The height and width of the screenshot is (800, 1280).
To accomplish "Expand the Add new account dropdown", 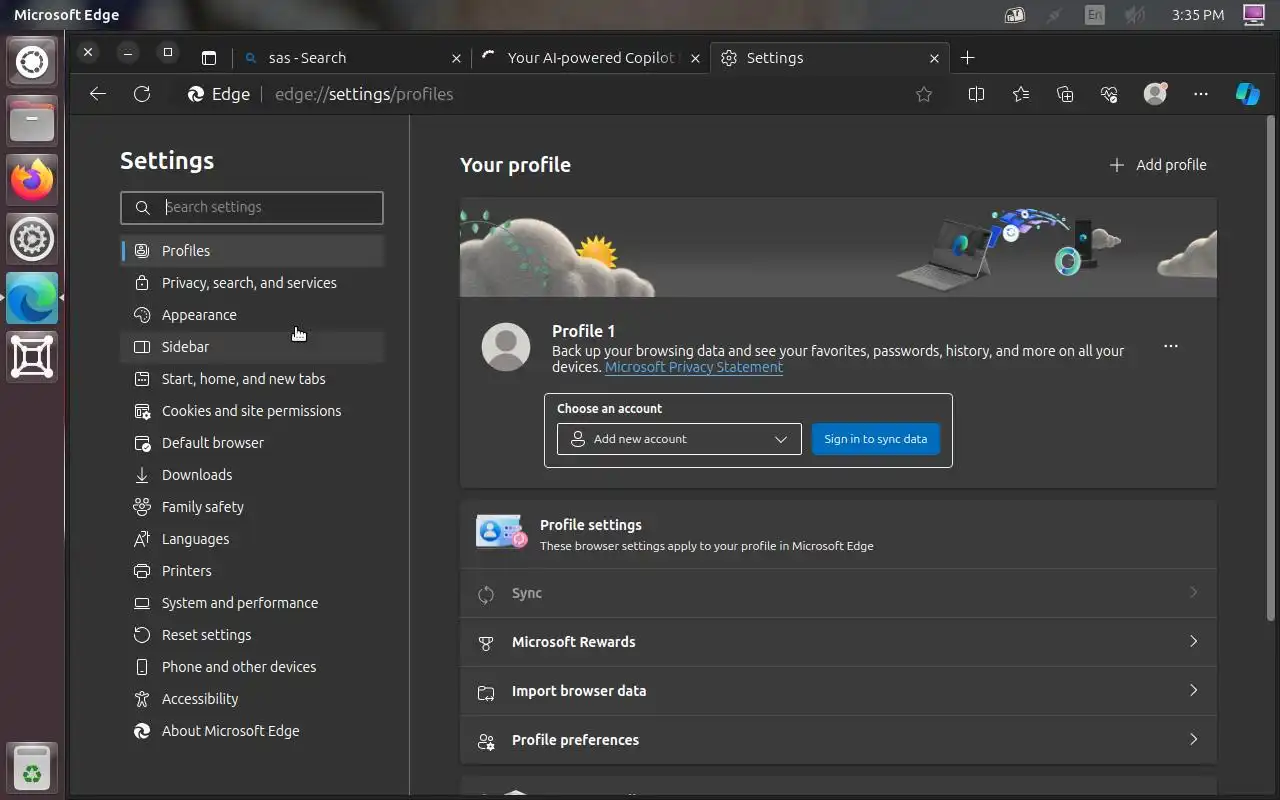I will 679,439.
